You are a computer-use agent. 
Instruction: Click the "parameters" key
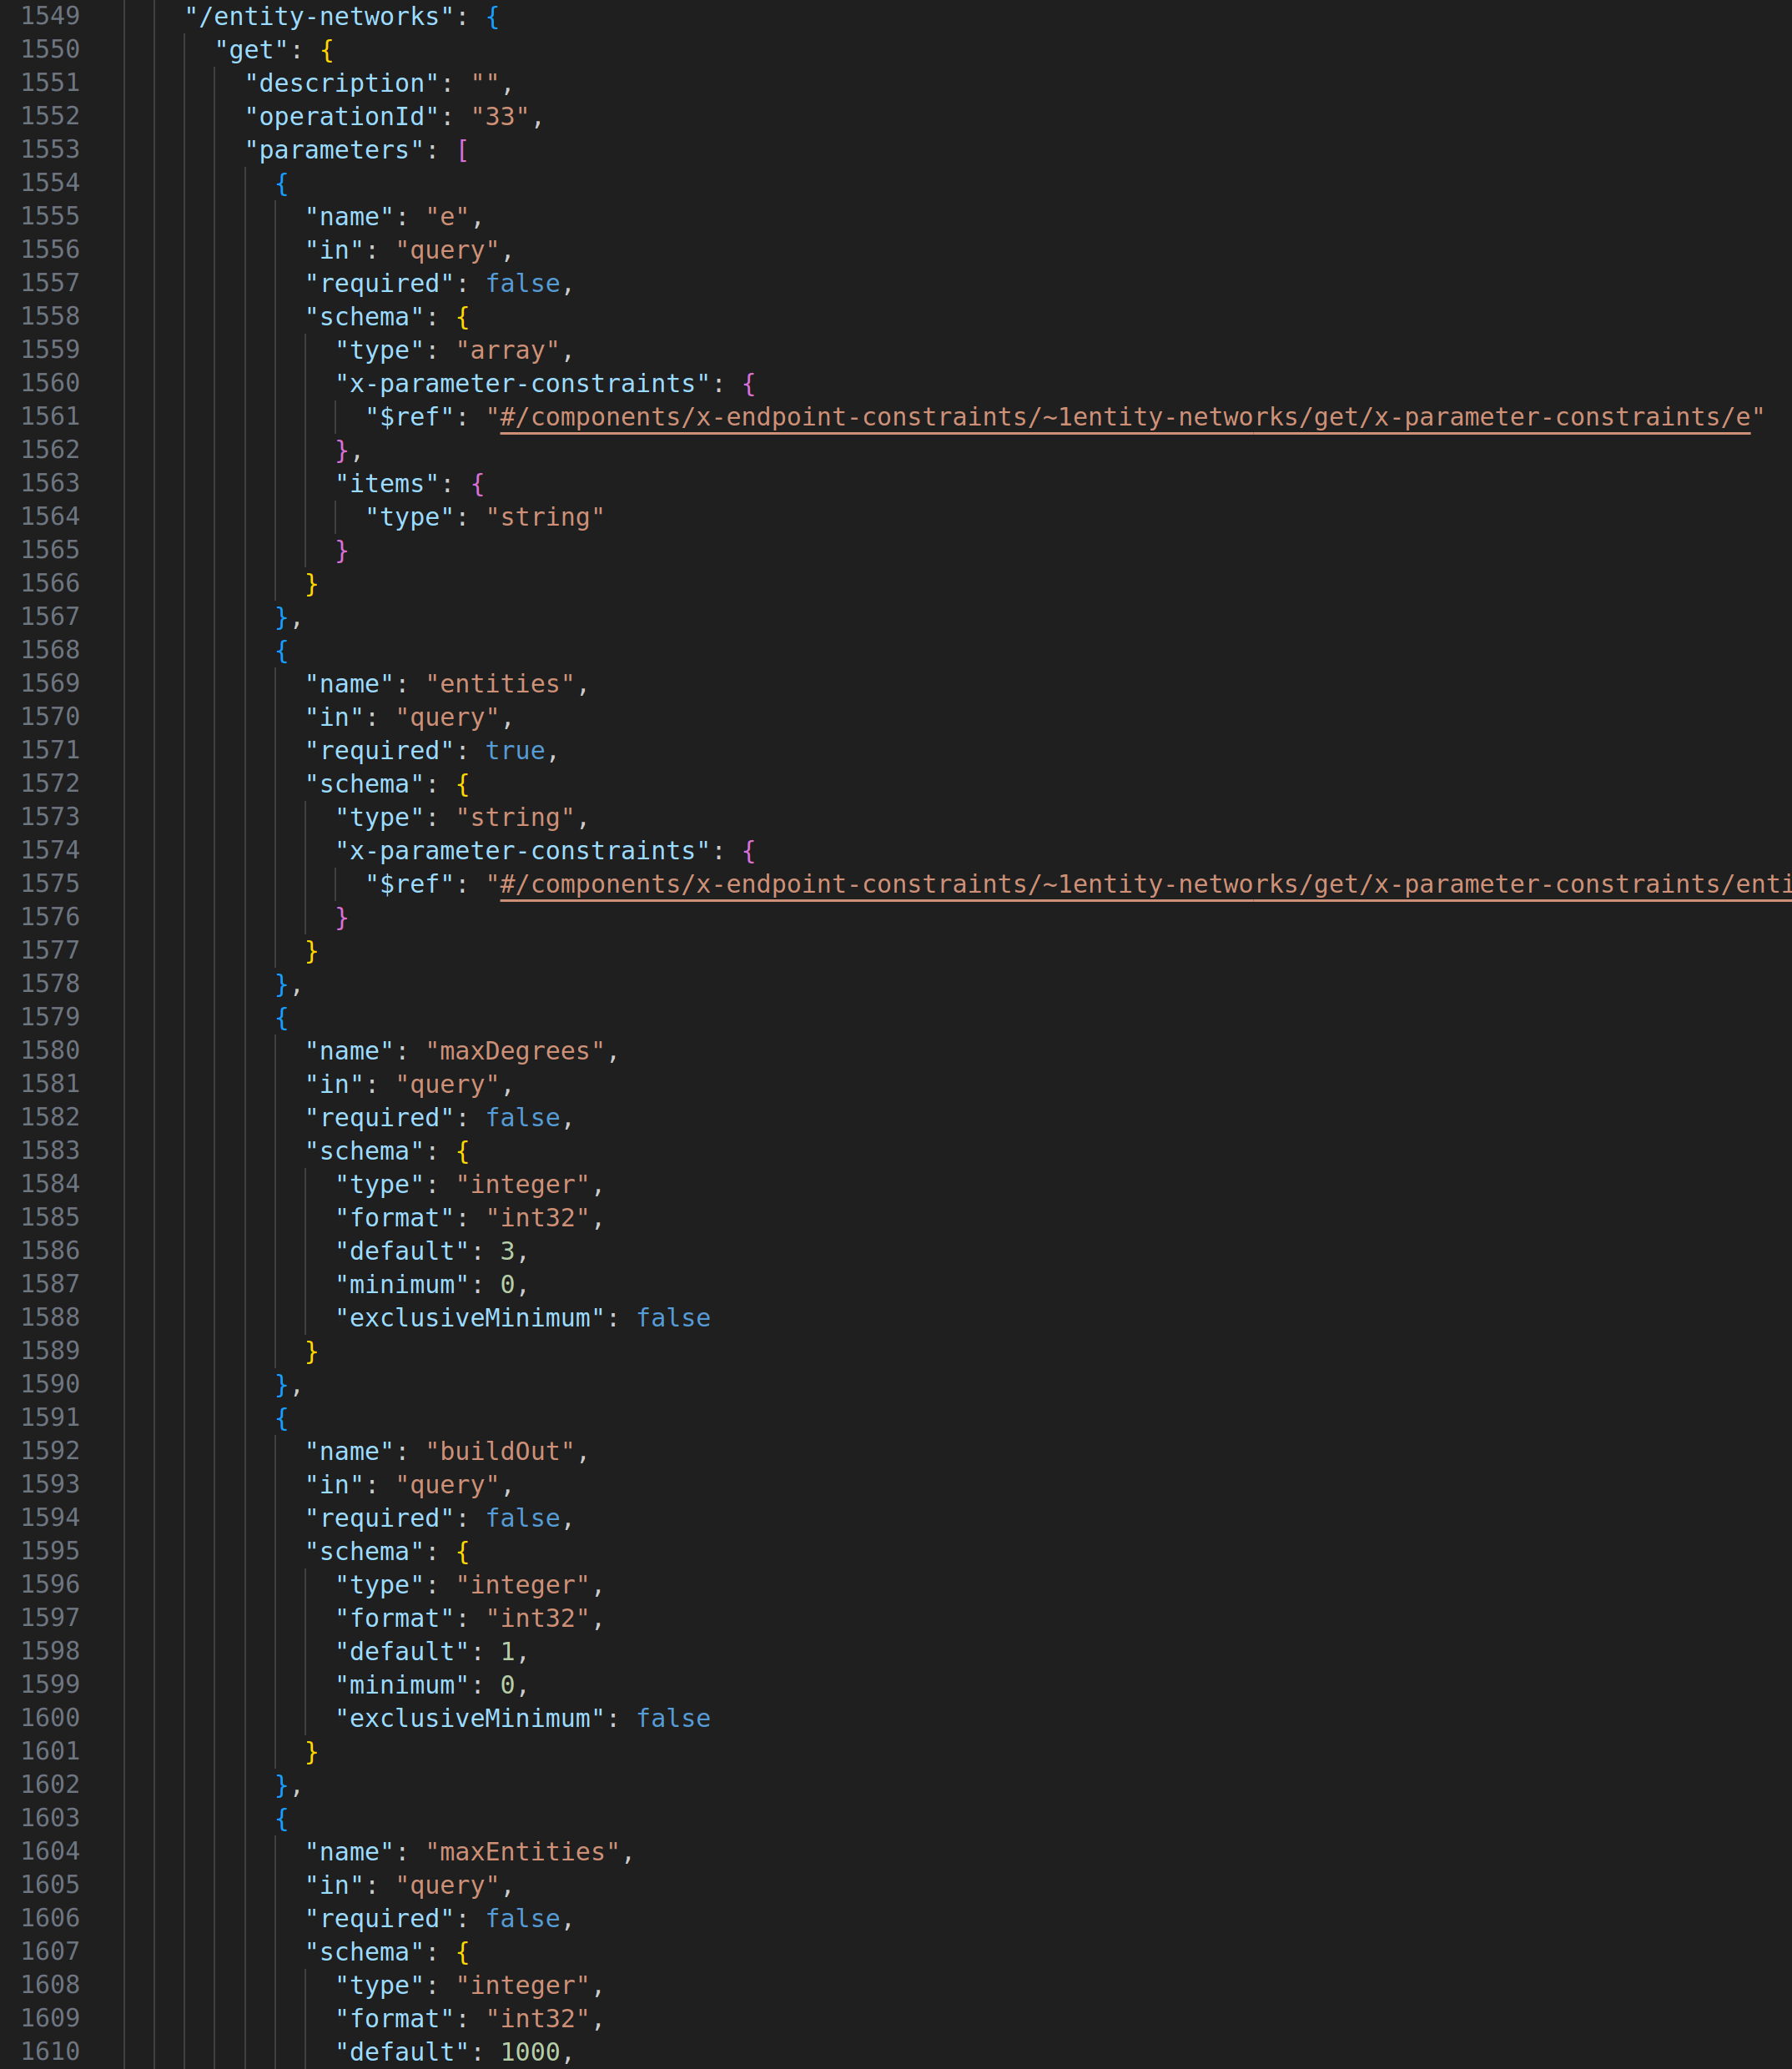point(334,150)
